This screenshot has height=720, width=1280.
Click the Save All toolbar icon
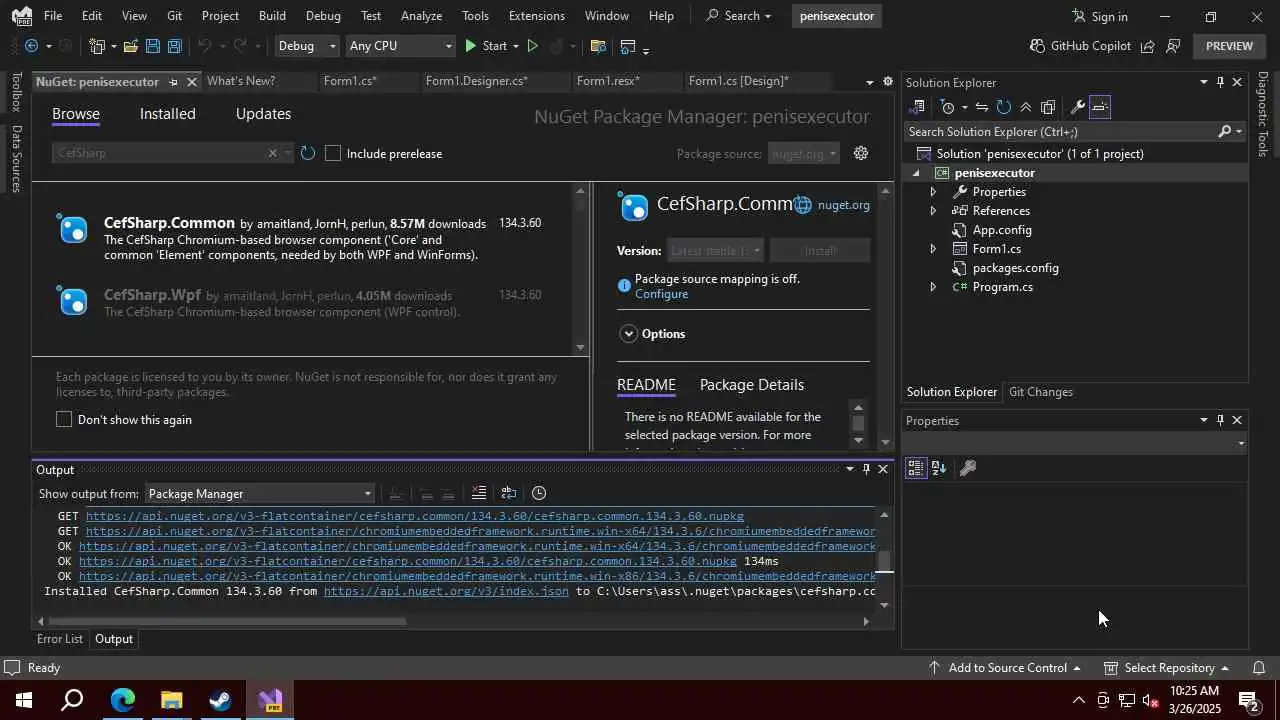pyautogui.click(x=174, y=46)
